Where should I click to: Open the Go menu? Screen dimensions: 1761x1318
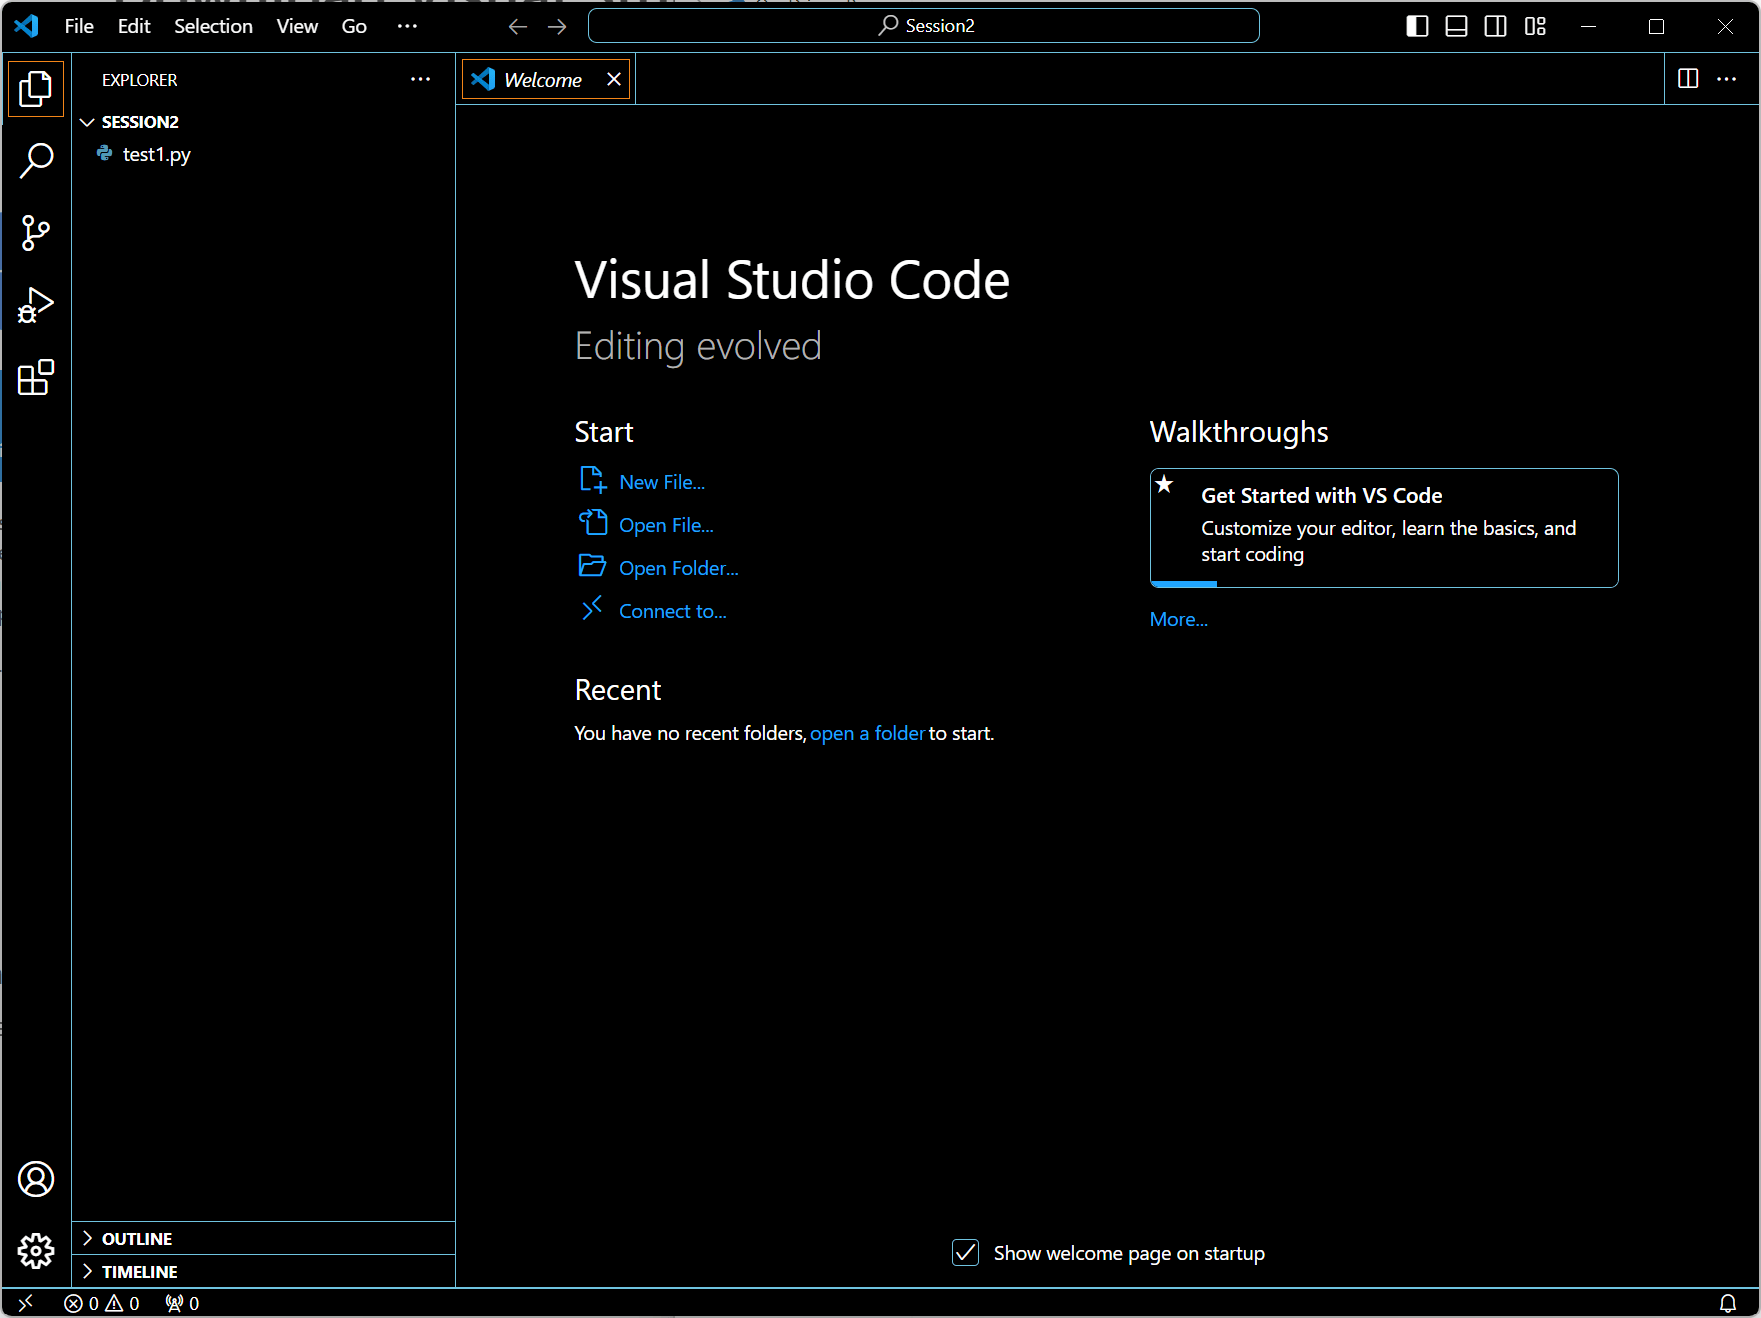tap(354, 27)
